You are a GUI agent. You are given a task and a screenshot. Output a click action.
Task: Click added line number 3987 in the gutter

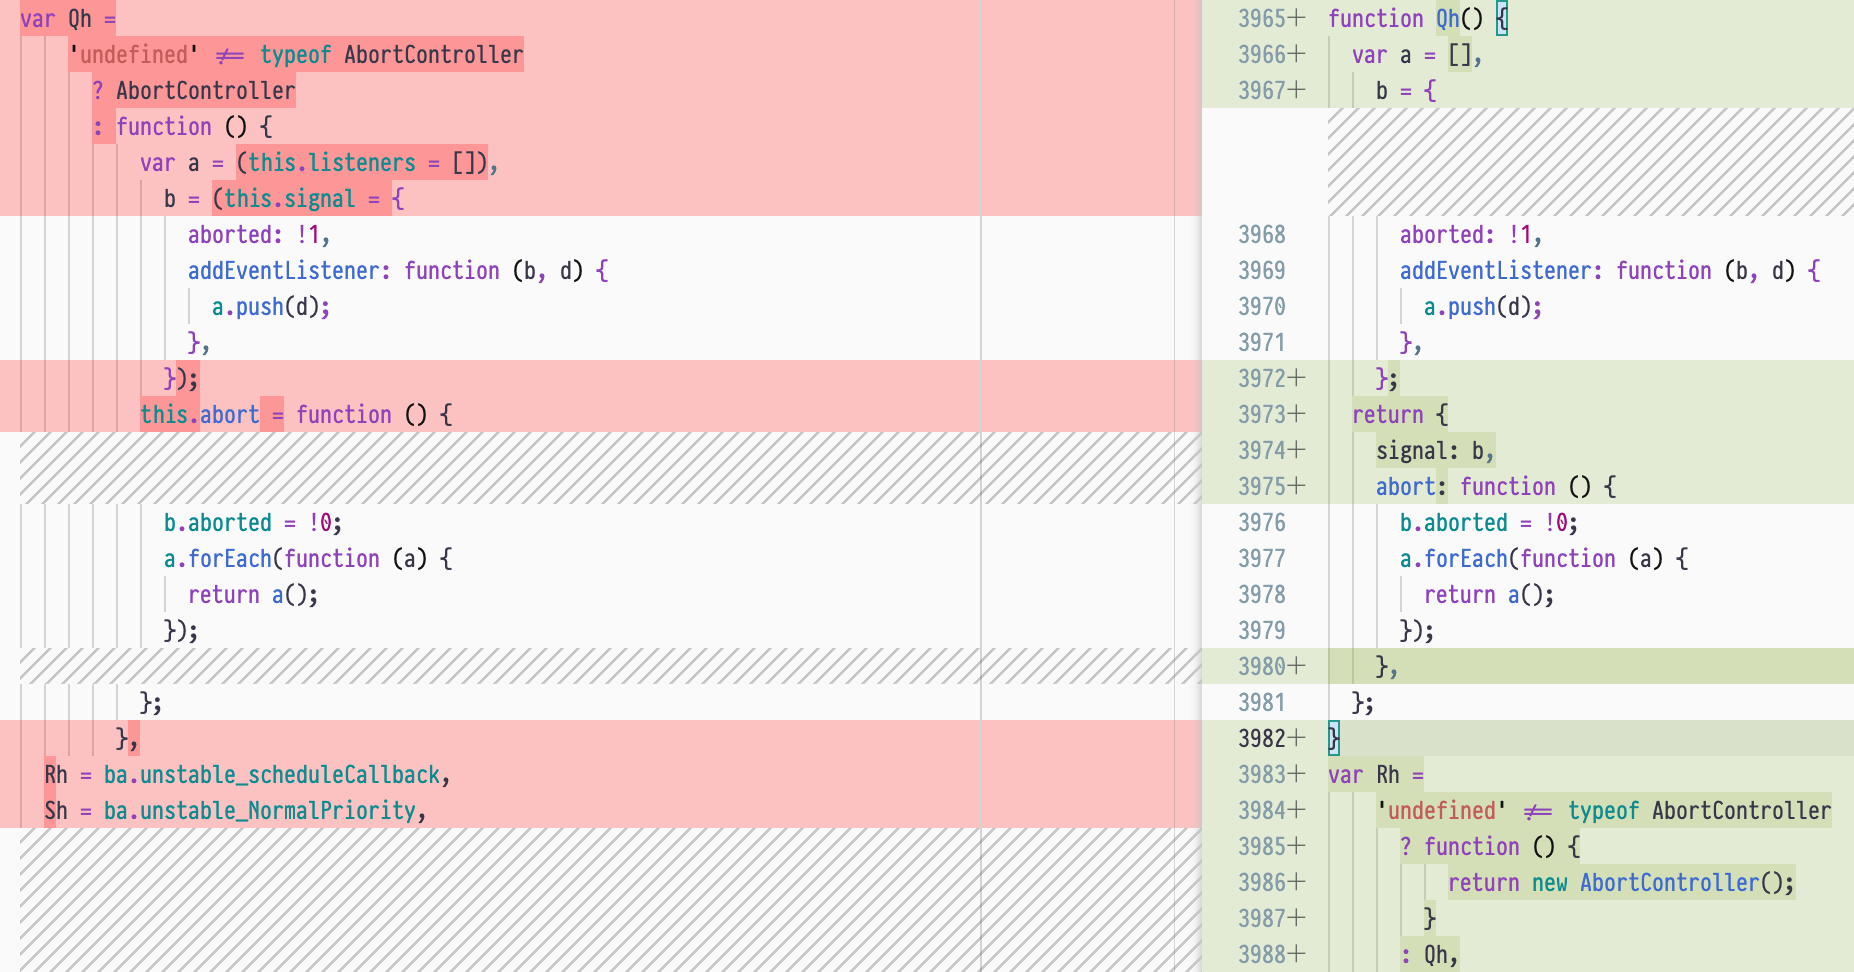pos(1262,919)
